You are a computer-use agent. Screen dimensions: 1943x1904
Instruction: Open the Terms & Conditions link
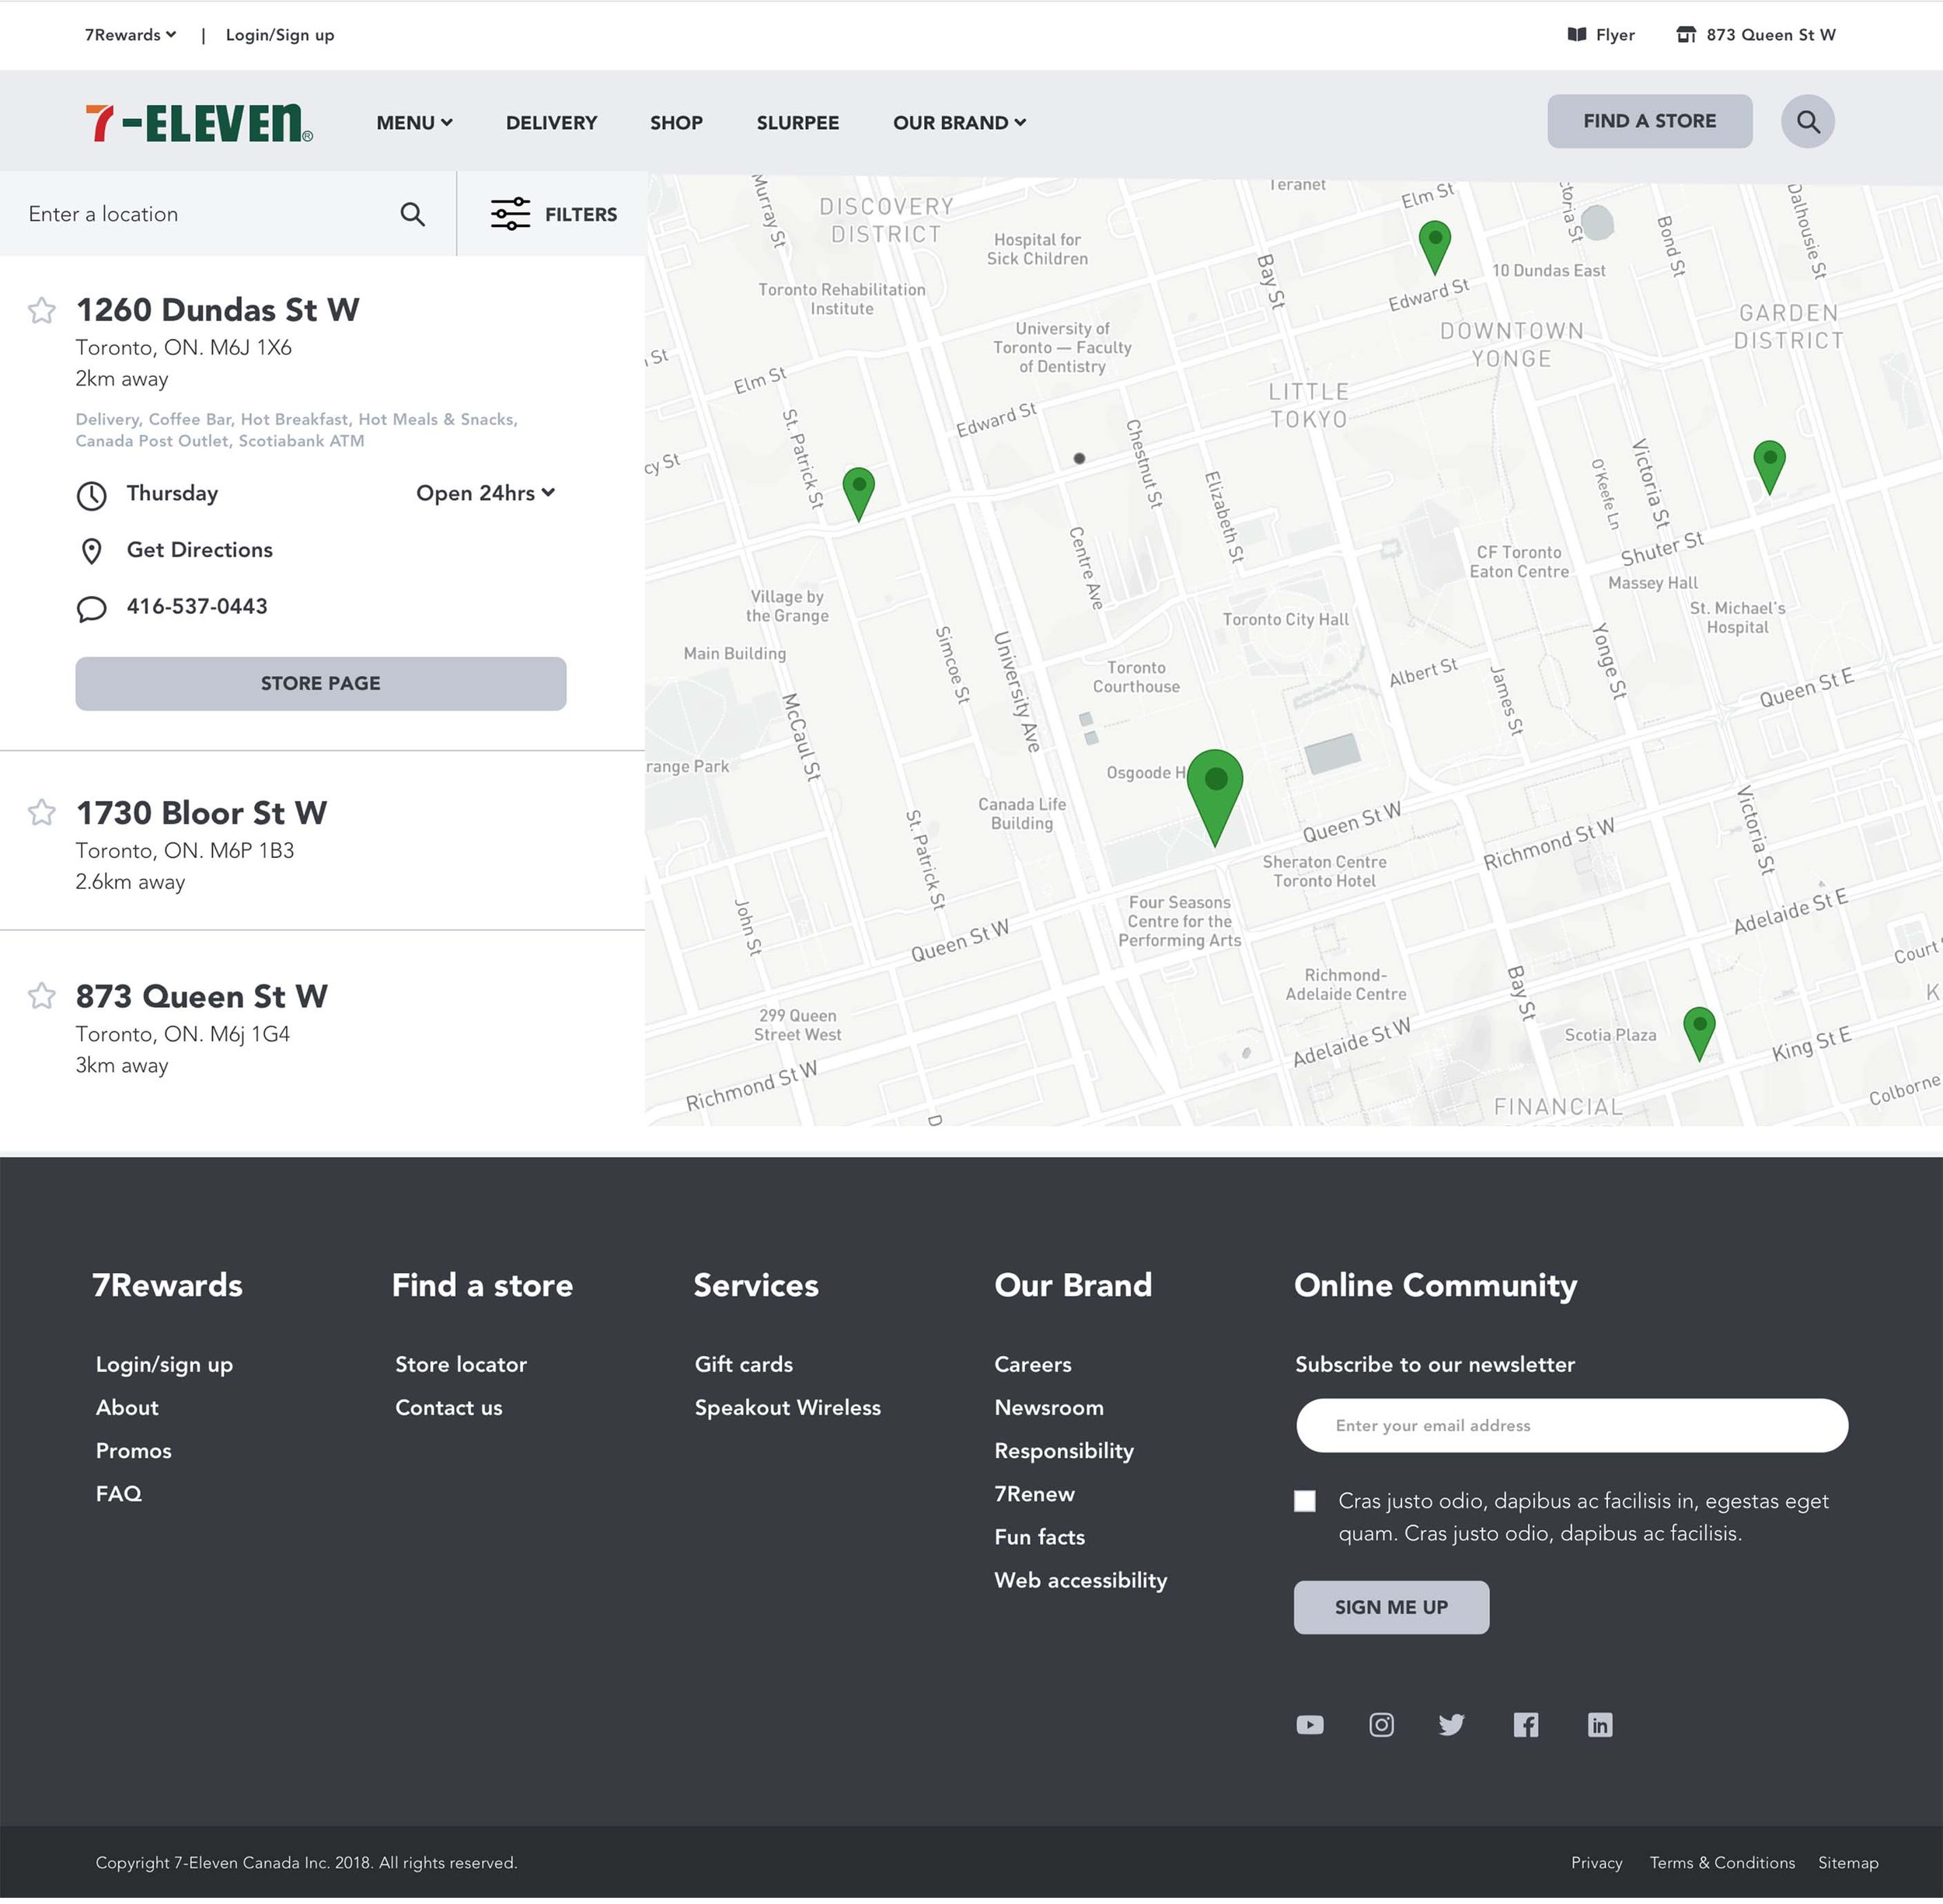pyautogui.click(x=1722, y=1863)
